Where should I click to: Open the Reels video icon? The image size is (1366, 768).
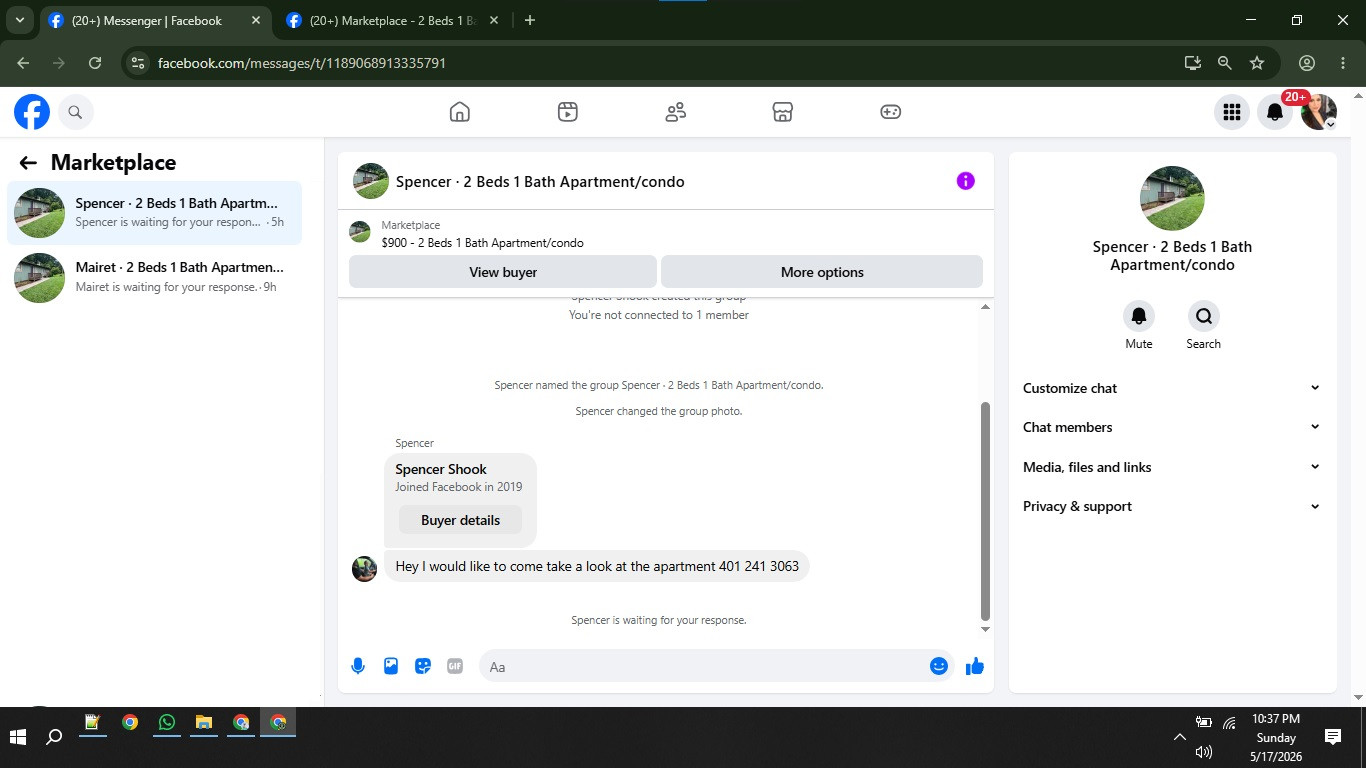click(x=568, y=112)
